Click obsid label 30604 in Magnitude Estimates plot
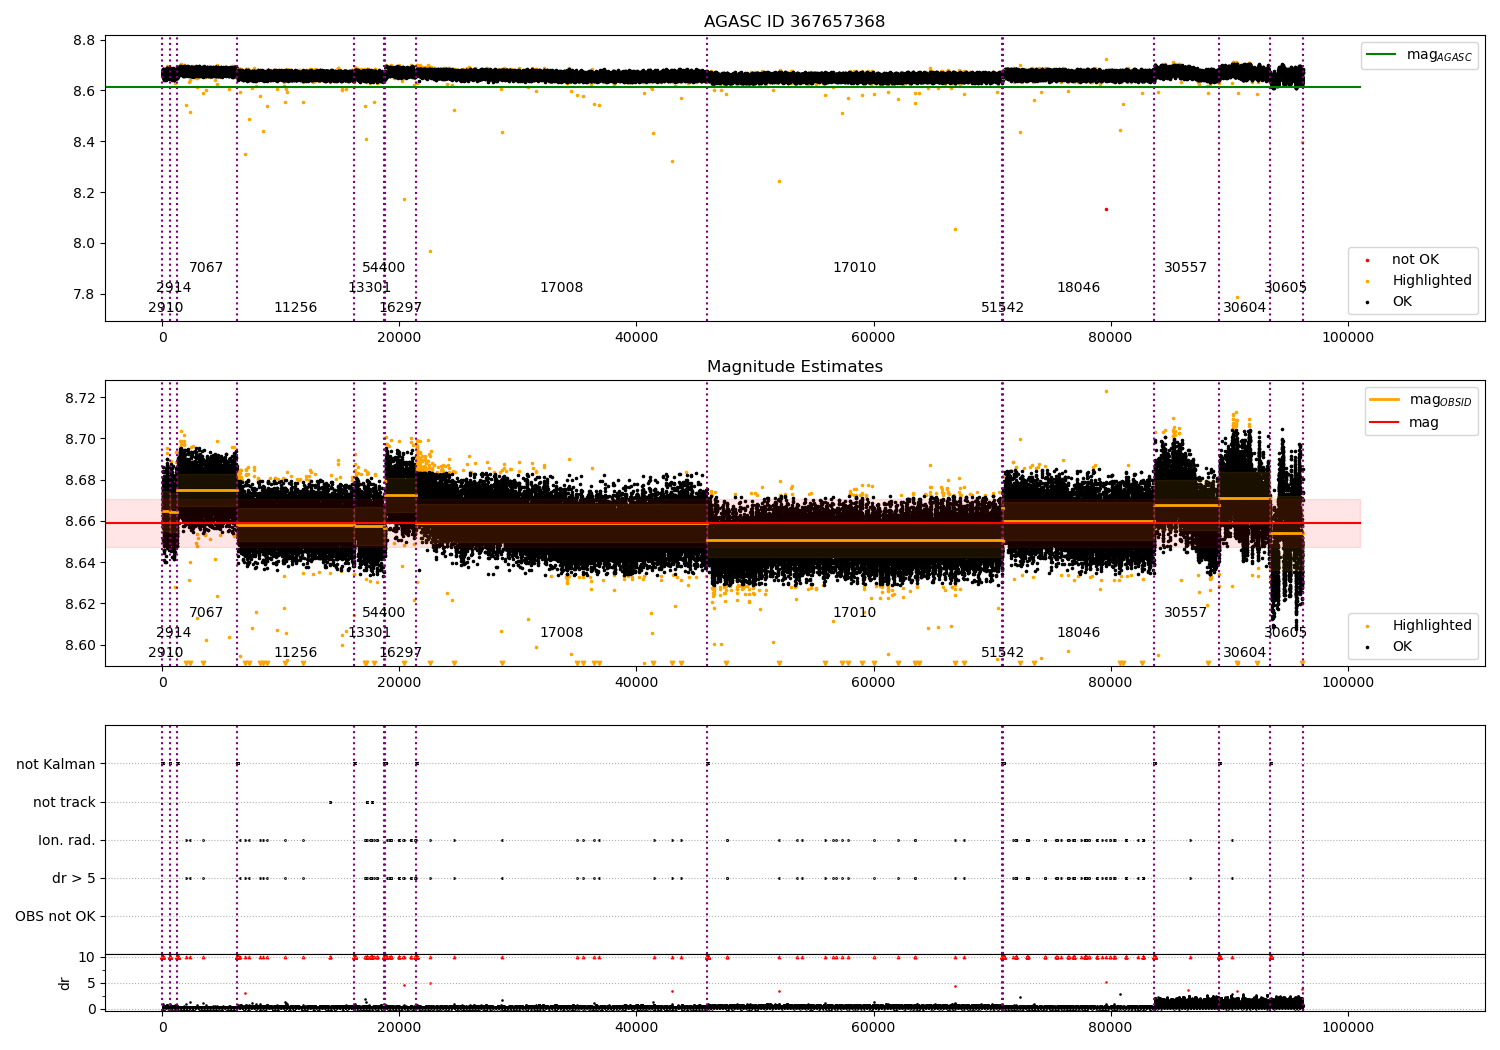The width and height of the screenshot is (1500, 1050). (x=1245, y=653)
